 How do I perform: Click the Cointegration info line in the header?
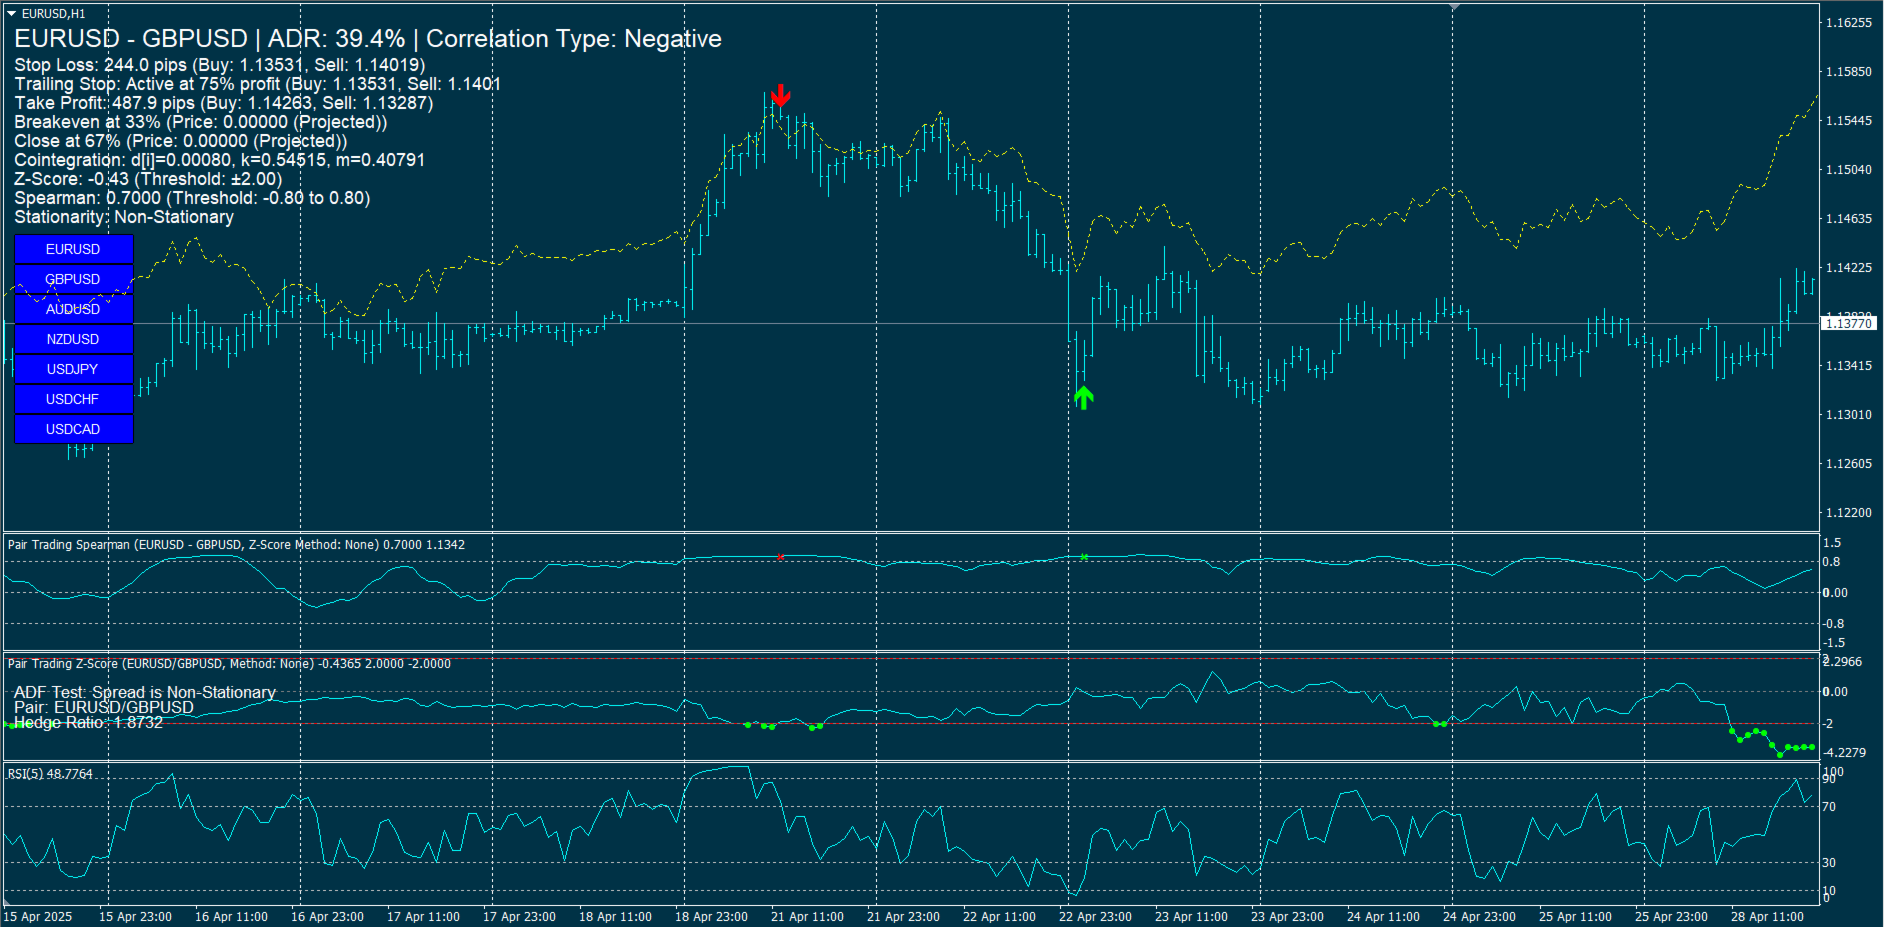220,159
